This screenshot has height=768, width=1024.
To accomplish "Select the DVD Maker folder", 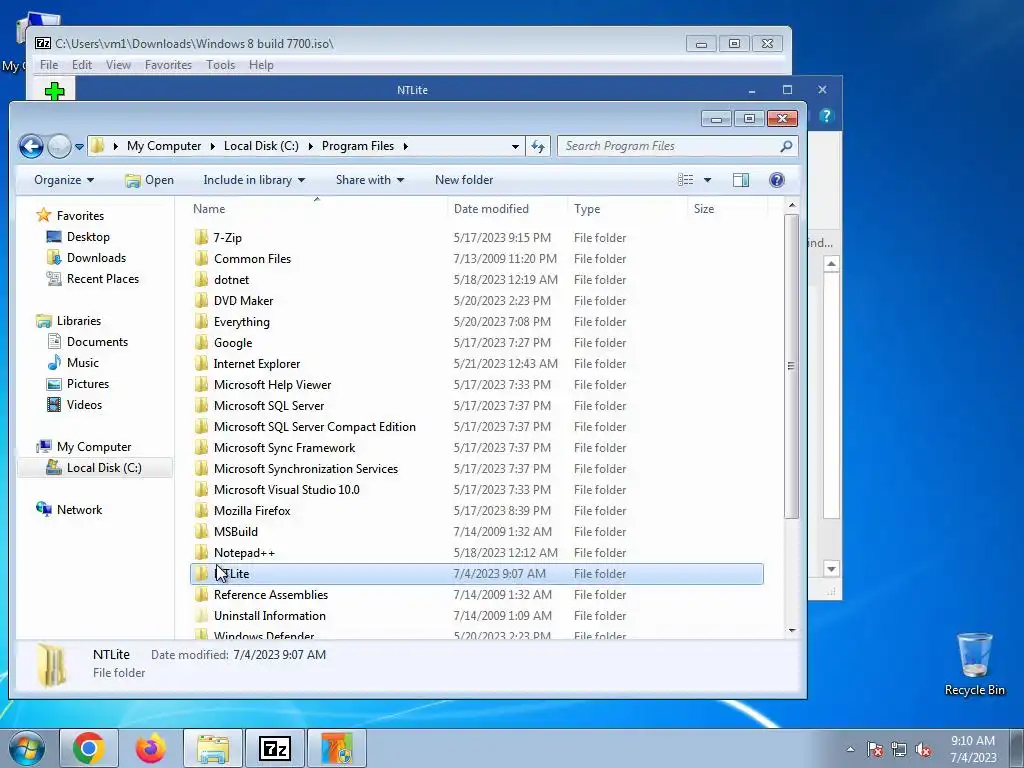I will (x=243, y=300).
